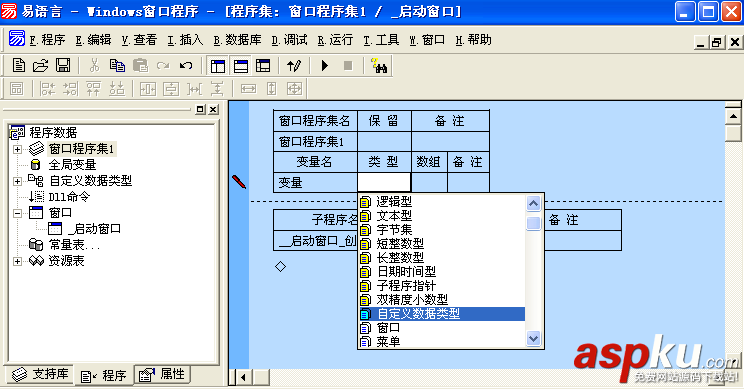Screen dimensions: 744x389
Task: Click the New file toolbar icon
Action: click(x=18, y=65)
